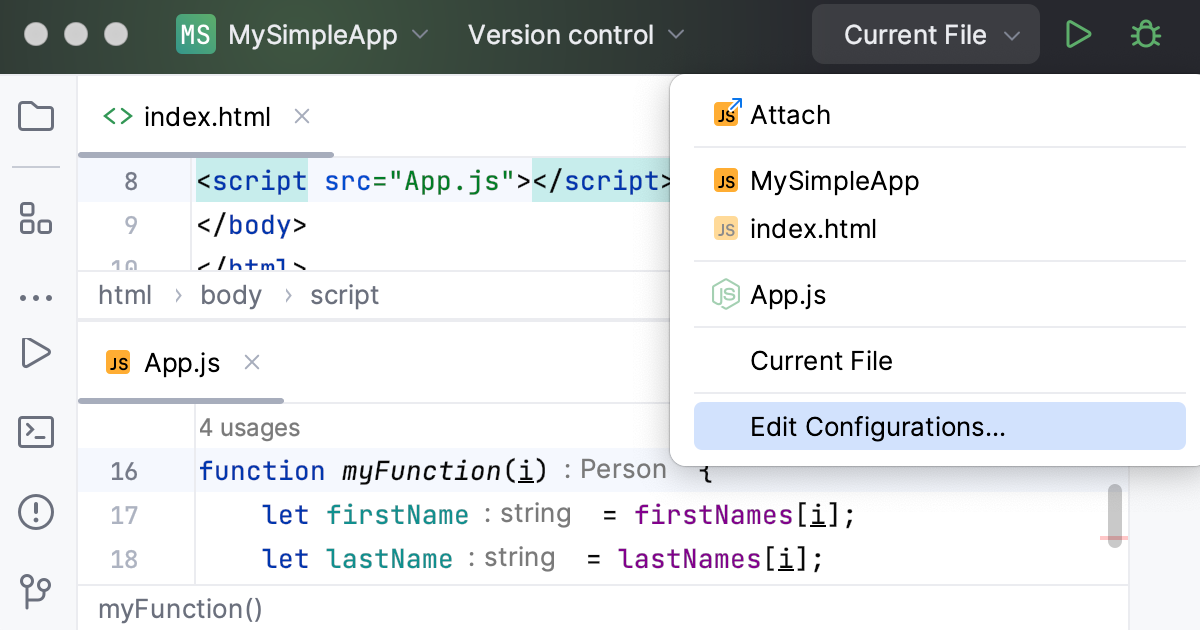Open the Problems tool window
1200x630 pixels.
point(36,512)
